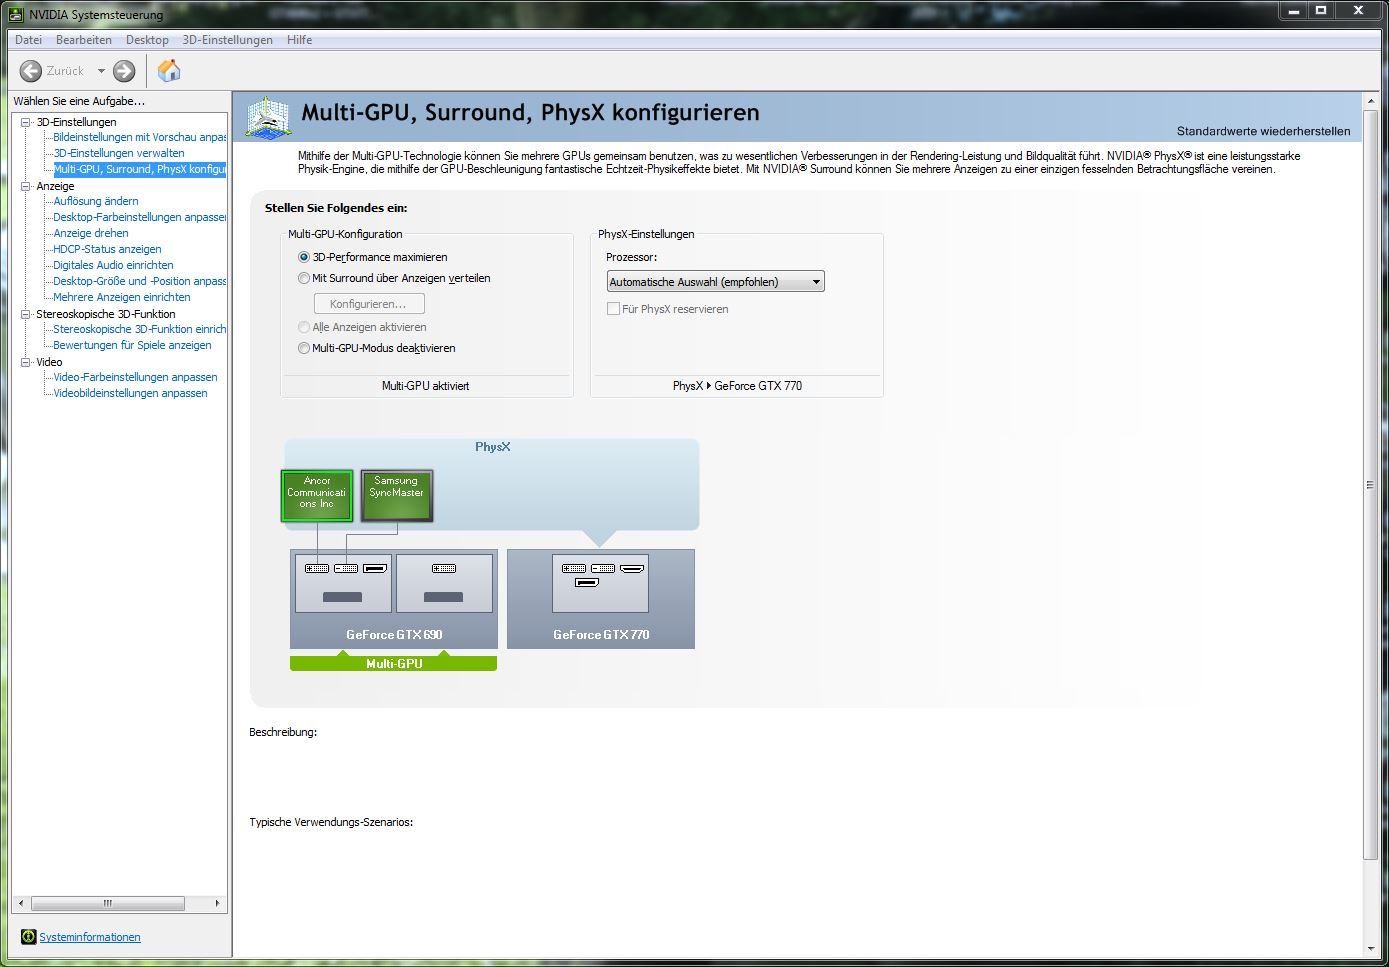Click the GeForce GTX 690 card graphic
The width and height of the screenshot is (1389, 967).
[x=394, y=598]
